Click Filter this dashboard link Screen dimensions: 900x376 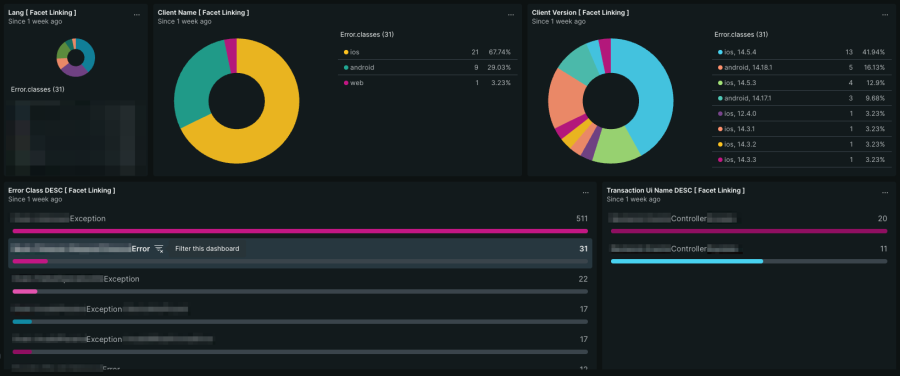pyautogui.click(x=207, y=249)
